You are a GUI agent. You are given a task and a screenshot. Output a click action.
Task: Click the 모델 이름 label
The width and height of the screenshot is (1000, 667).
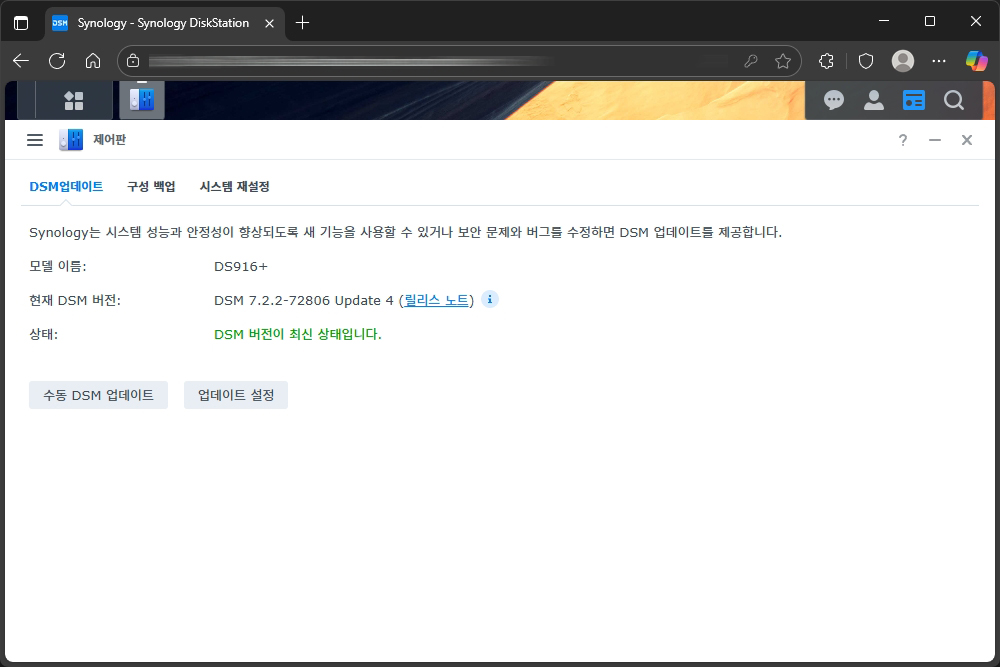[57, 267]
